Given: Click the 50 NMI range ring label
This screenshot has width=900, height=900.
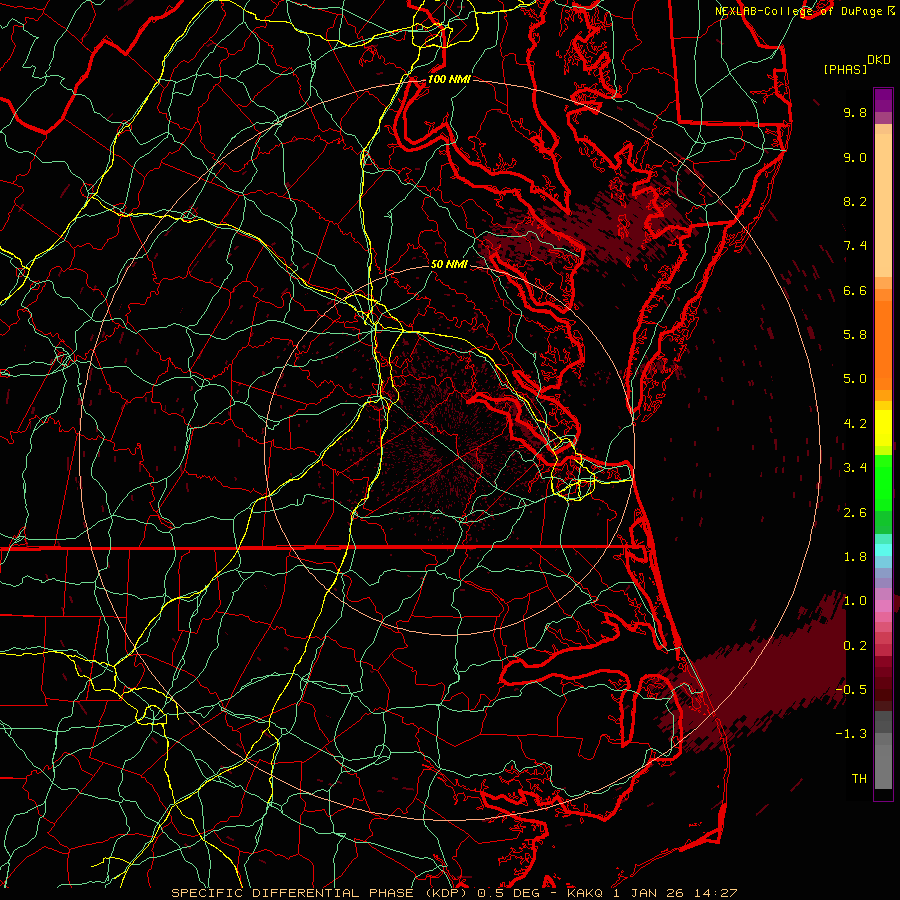Looking at the screenshot, I should click(449, 264).
